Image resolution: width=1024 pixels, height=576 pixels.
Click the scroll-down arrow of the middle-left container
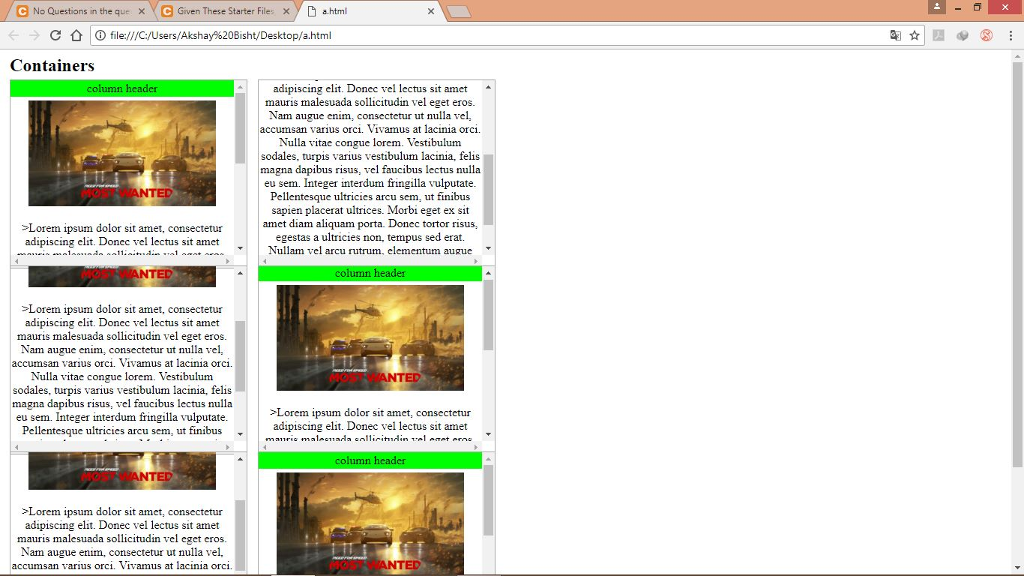[240, 434]
